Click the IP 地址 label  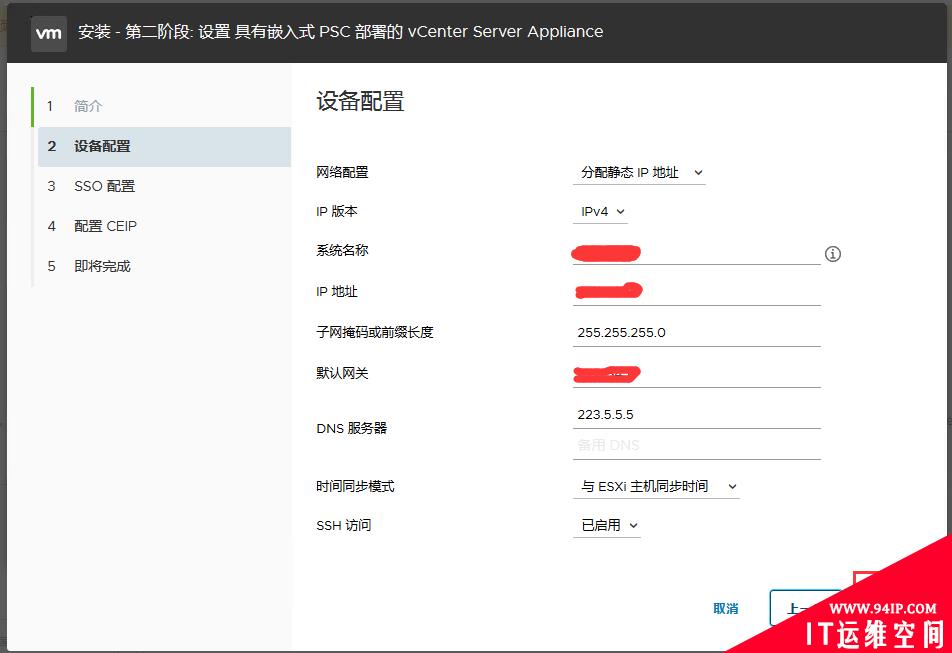pyautogui.click(x=336, y=291)
